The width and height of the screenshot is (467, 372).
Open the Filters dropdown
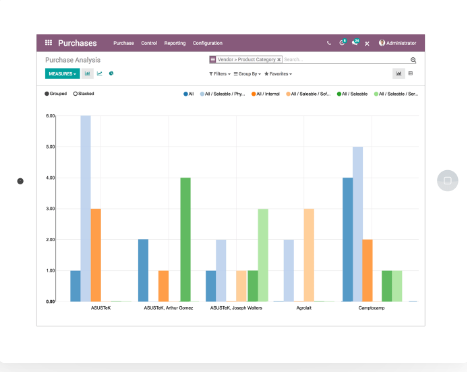tap(220, 74)
